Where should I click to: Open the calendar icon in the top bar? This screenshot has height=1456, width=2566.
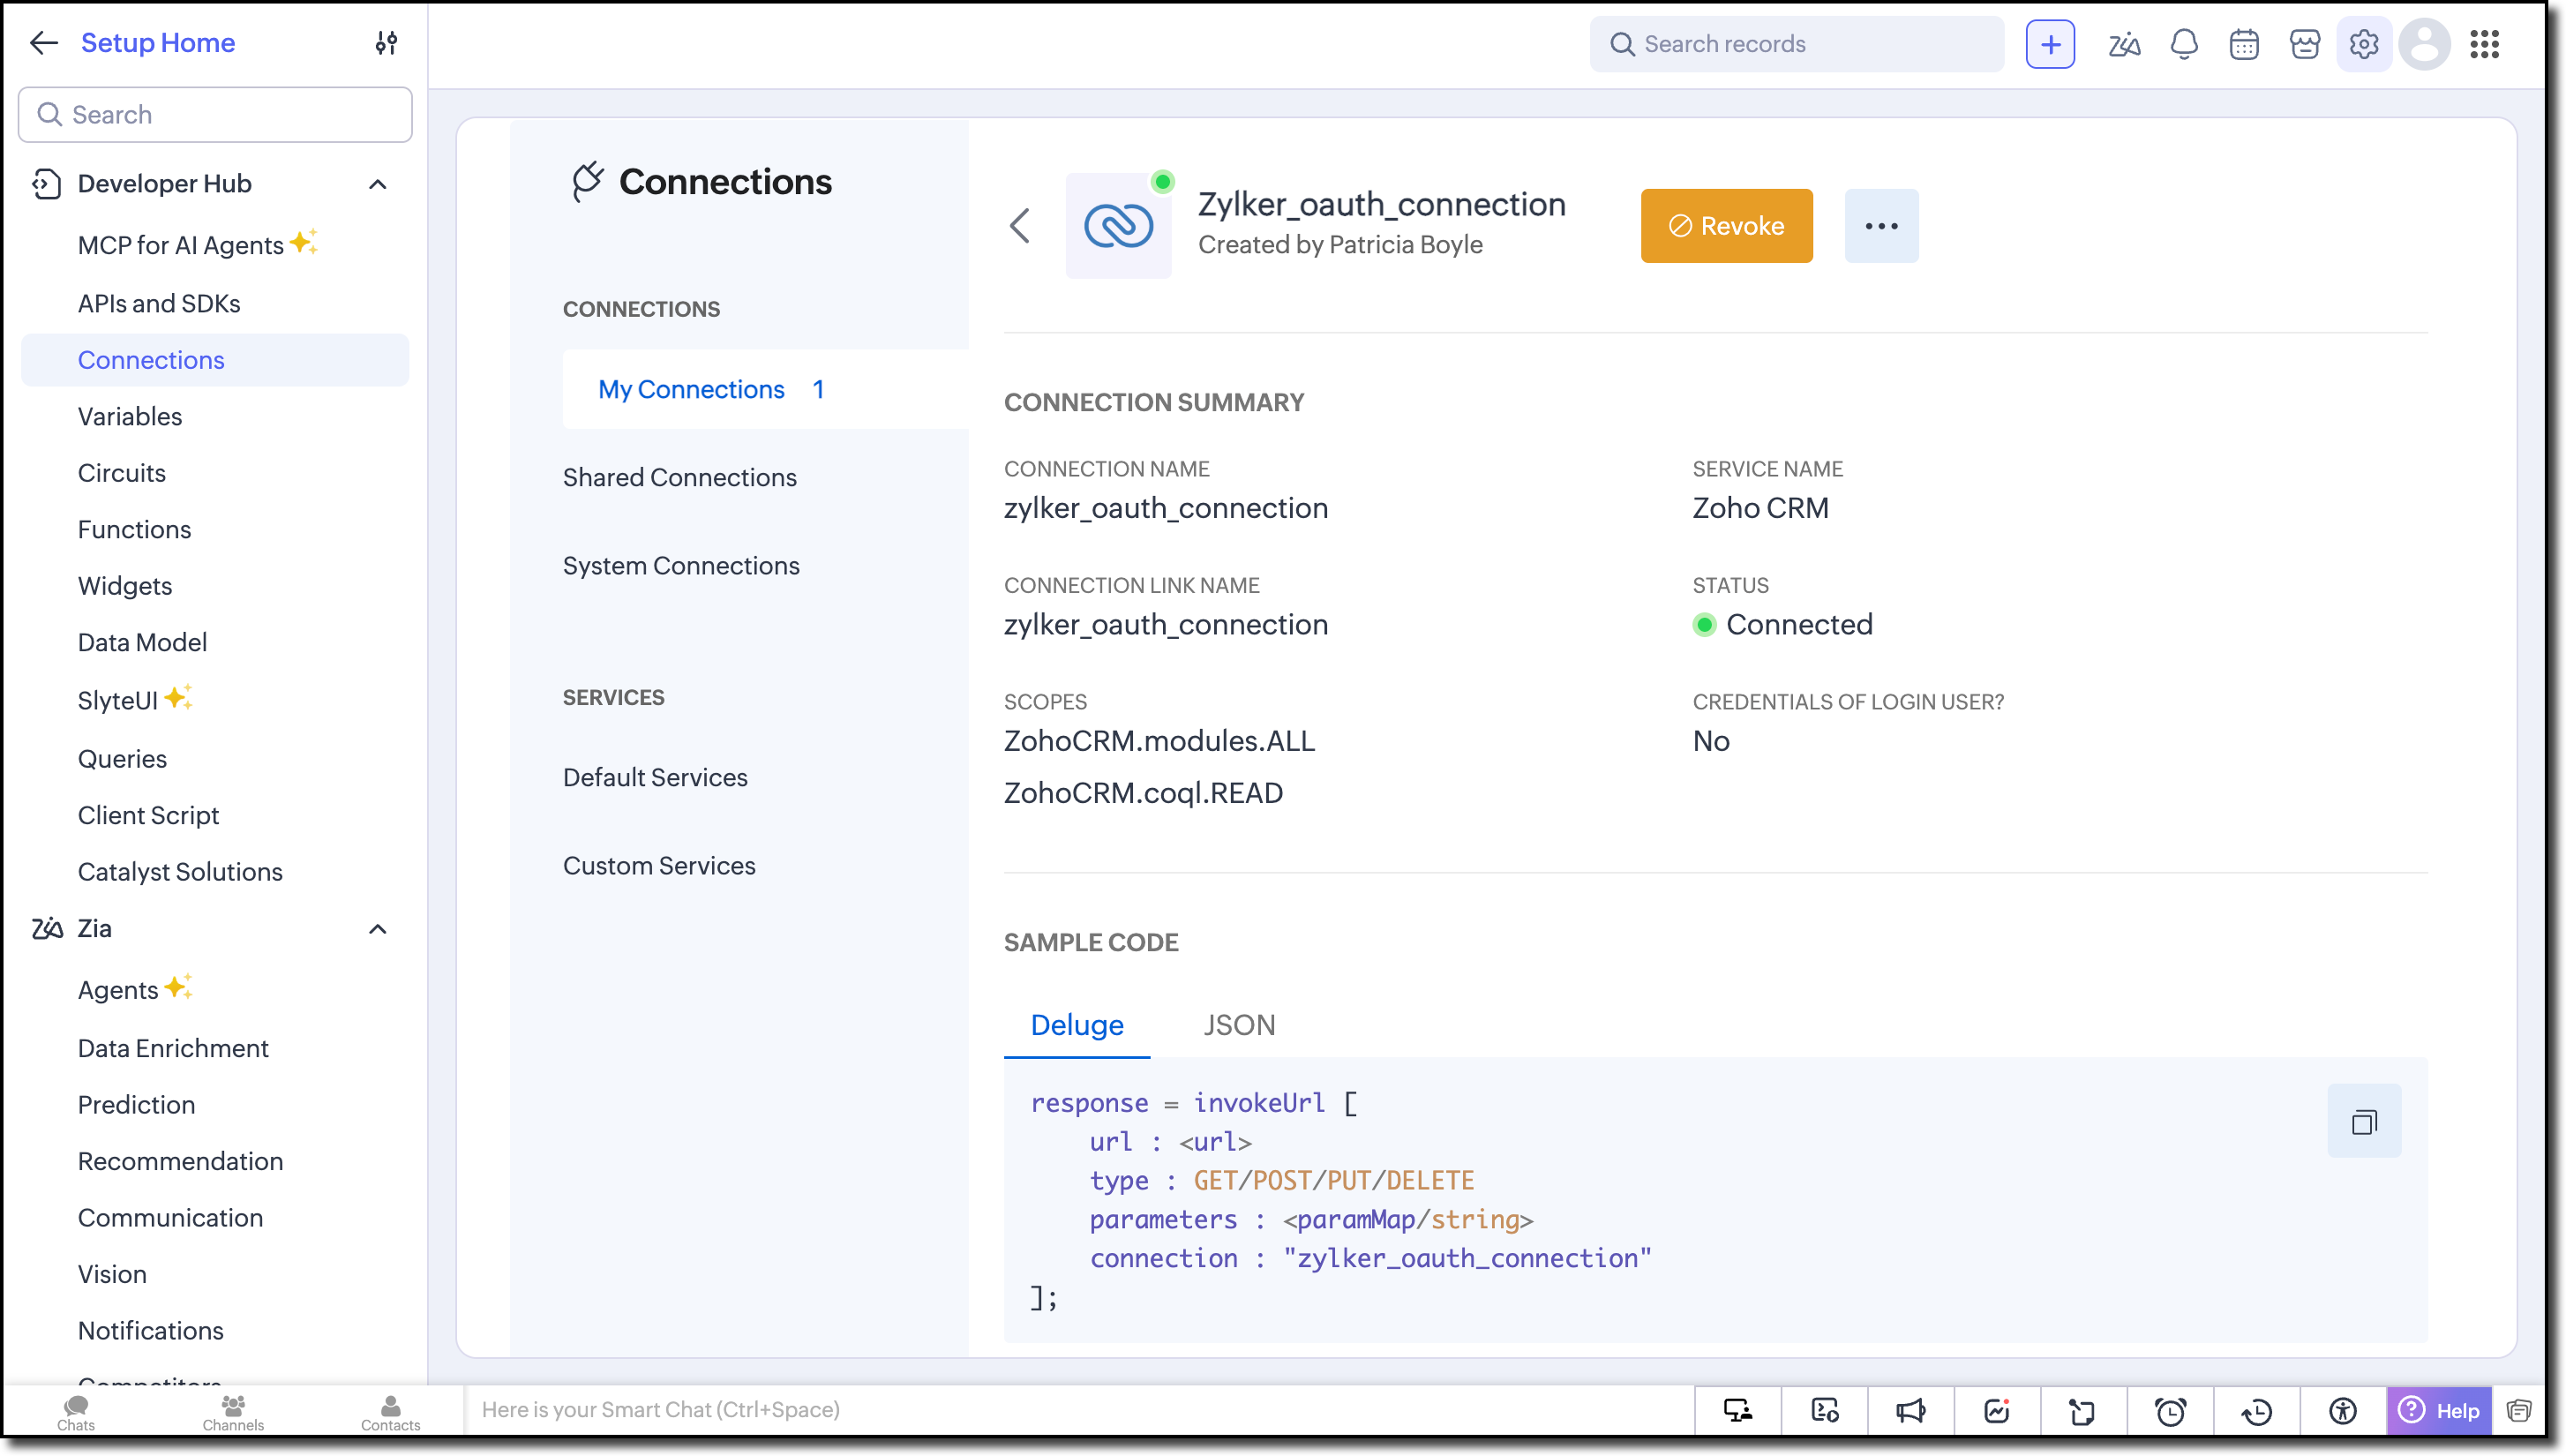pos(2244,44)
